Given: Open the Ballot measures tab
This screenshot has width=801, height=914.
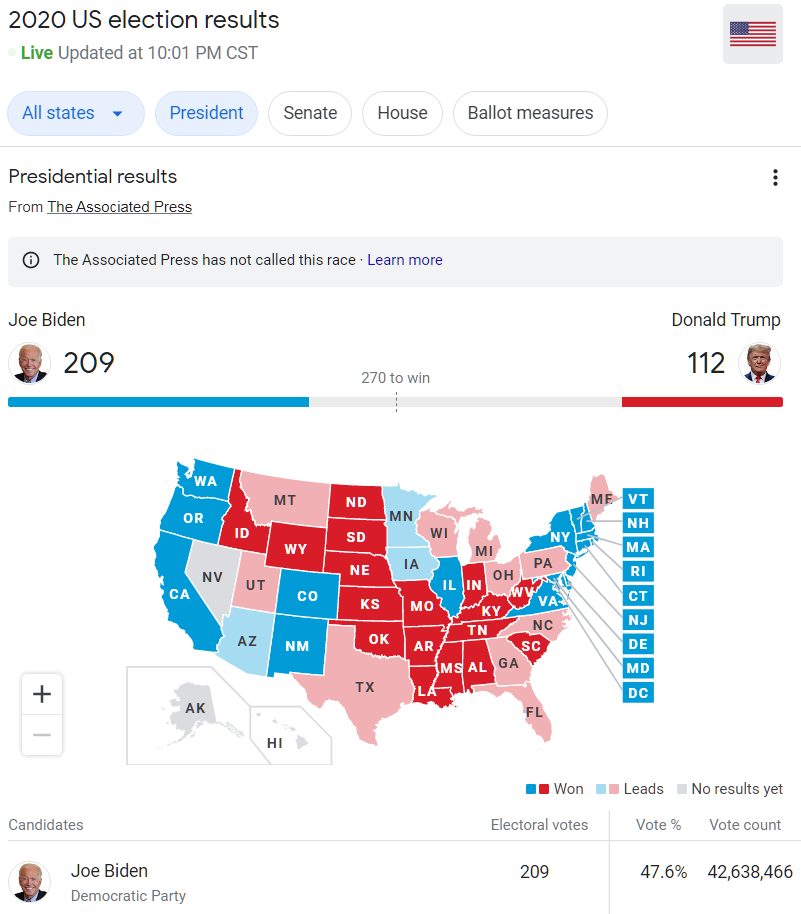Looking at the screenshot, I should (x=531, y=113).
